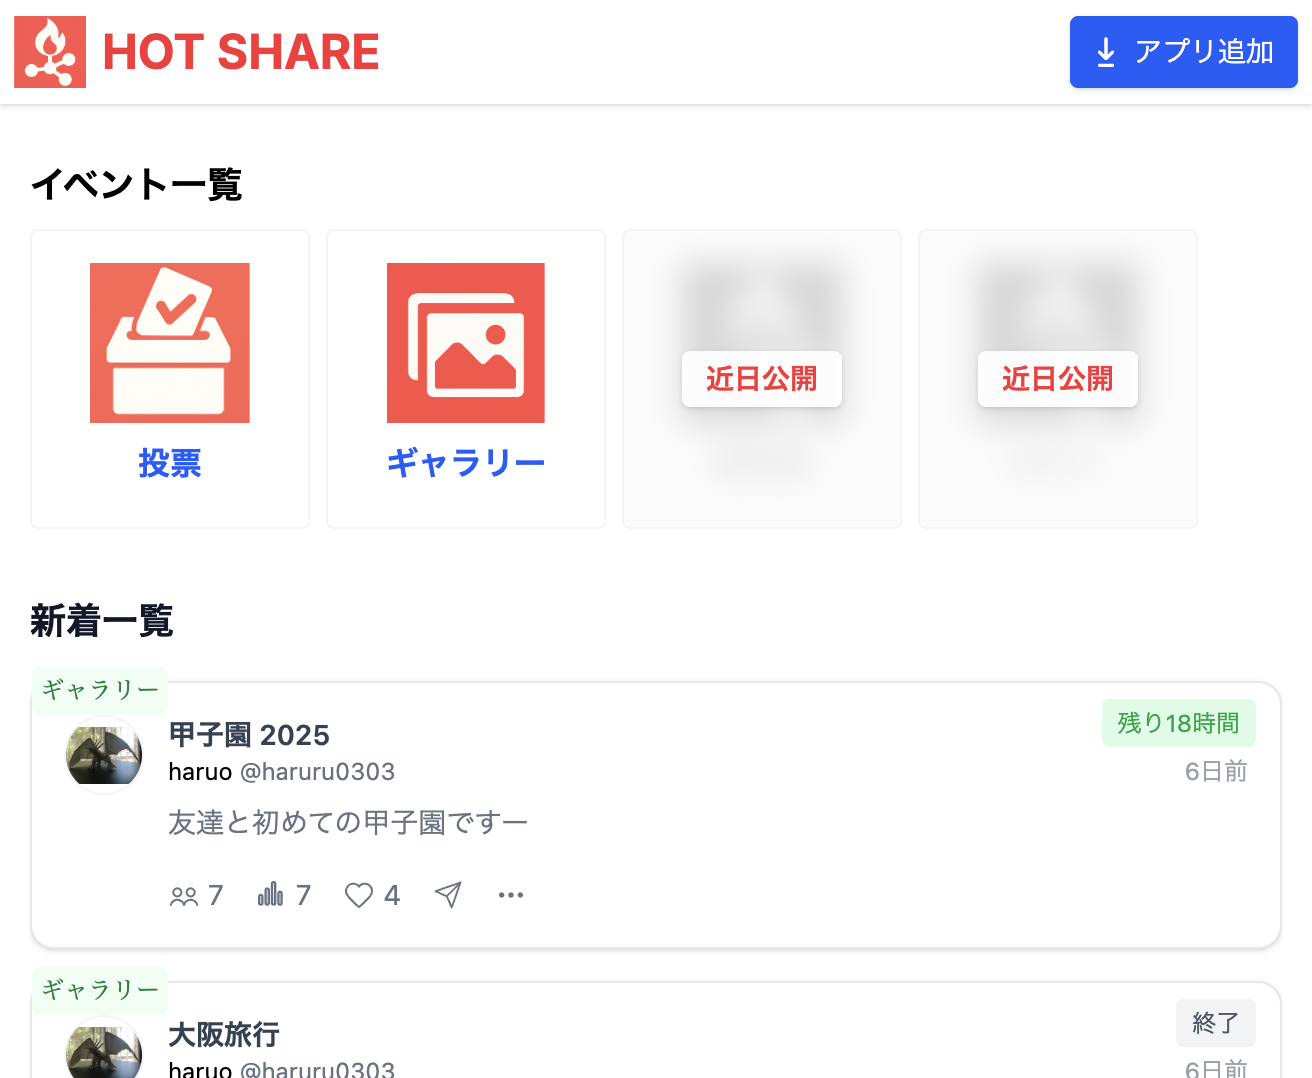Open the three-dot more menu on 甲子園 2025 post
Screen dimensions: 1312x1078
[x=511, y=895]
